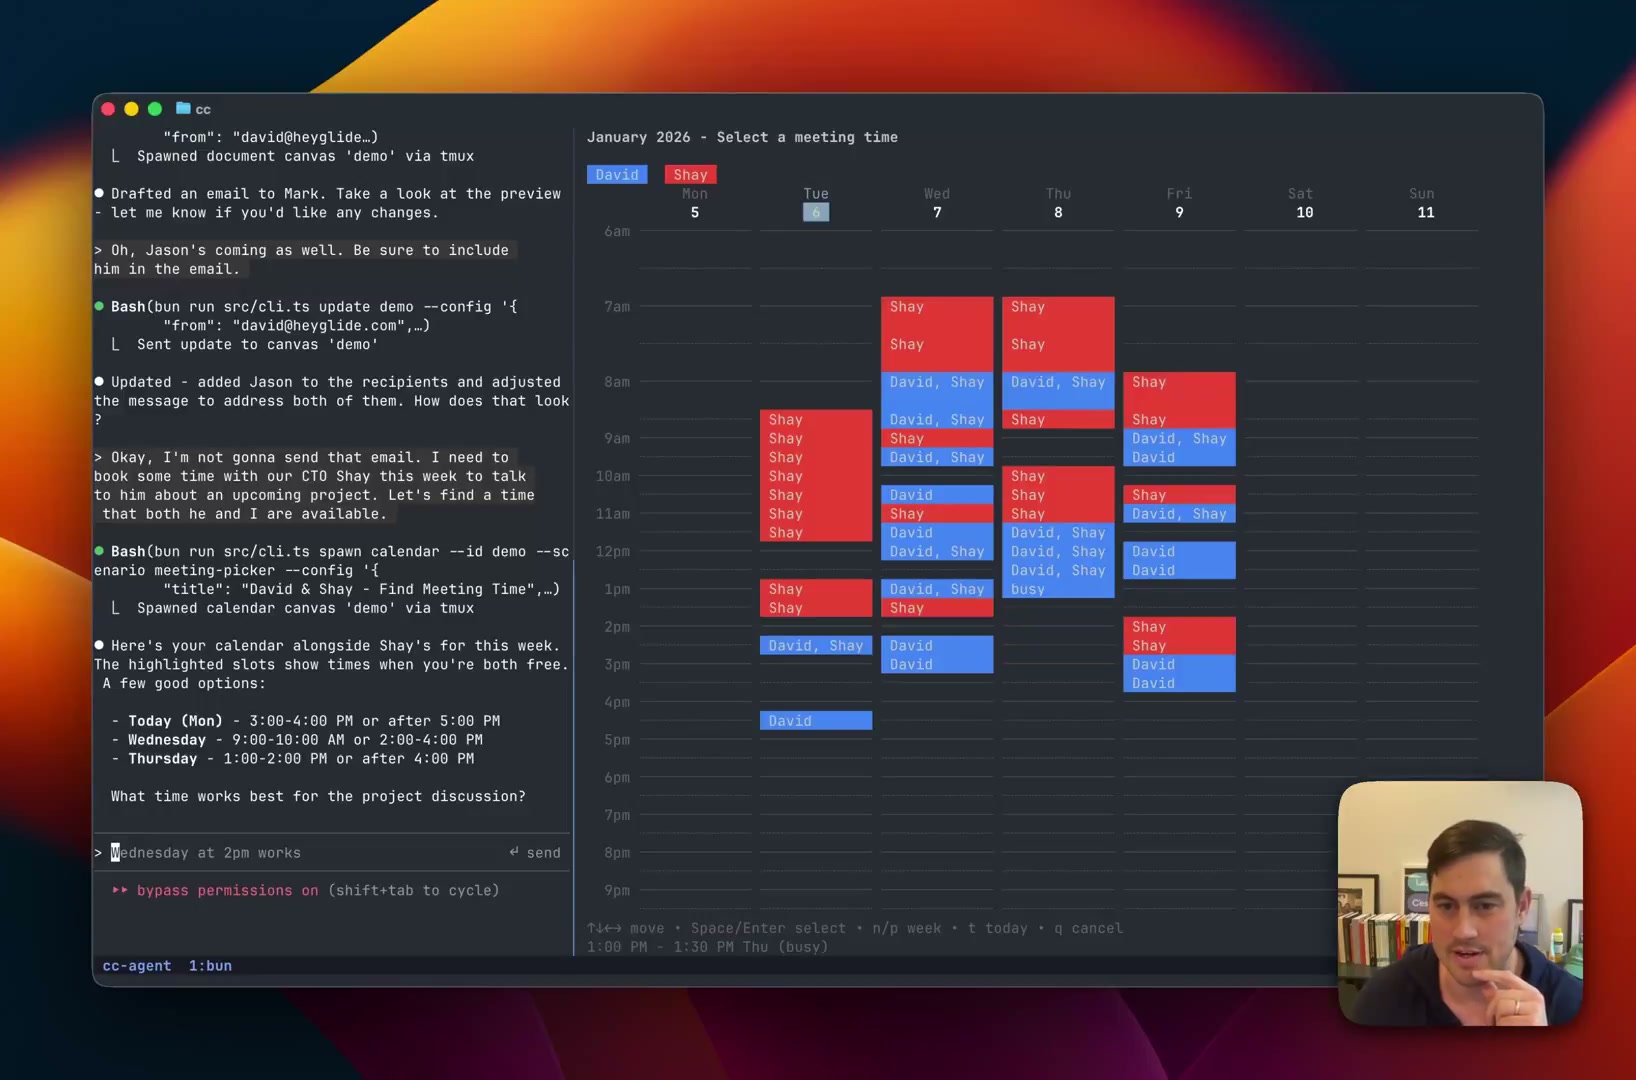The width and height of the screenshot is (1636, 1080).
Task: Select the highlighted Tue 6 date cell
Action: (x=815, y=212)
